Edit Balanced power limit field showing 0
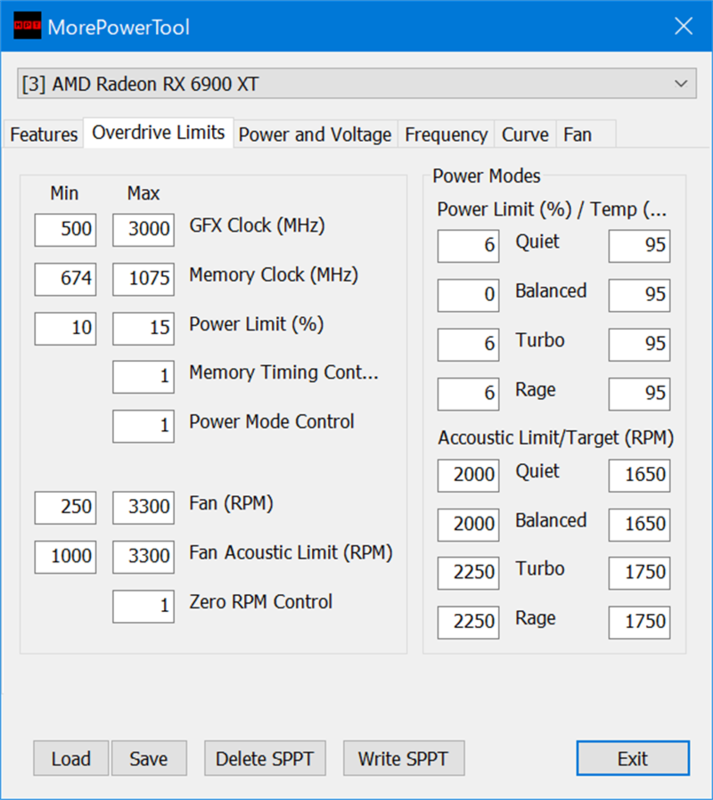Image resolution: width=713 pixels, height=800 pixels. coord(468,295)
